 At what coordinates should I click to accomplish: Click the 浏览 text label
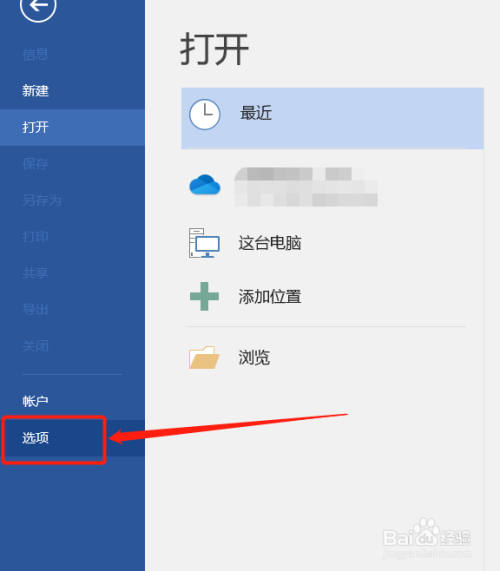[x=254, y=358]
